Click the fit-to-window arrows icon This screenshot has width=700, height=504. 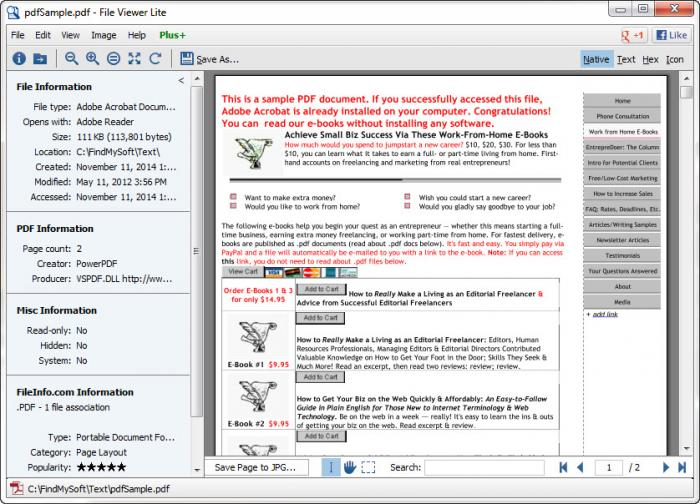click(134, 59)
